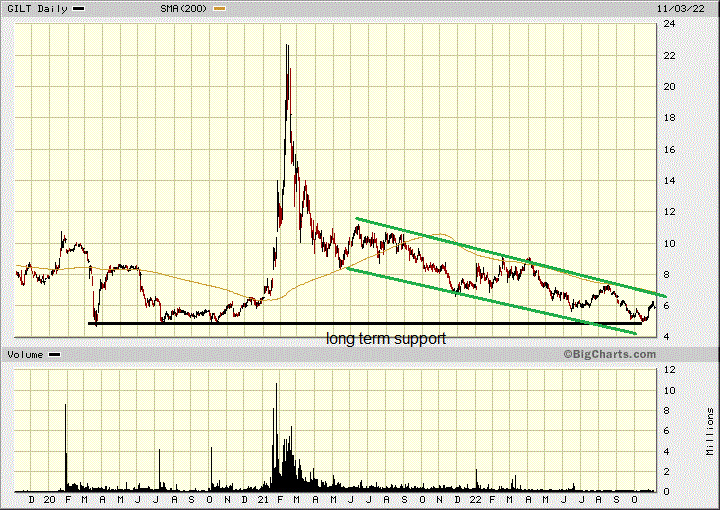
Task: Click price axis value 22
Action: 669,56
